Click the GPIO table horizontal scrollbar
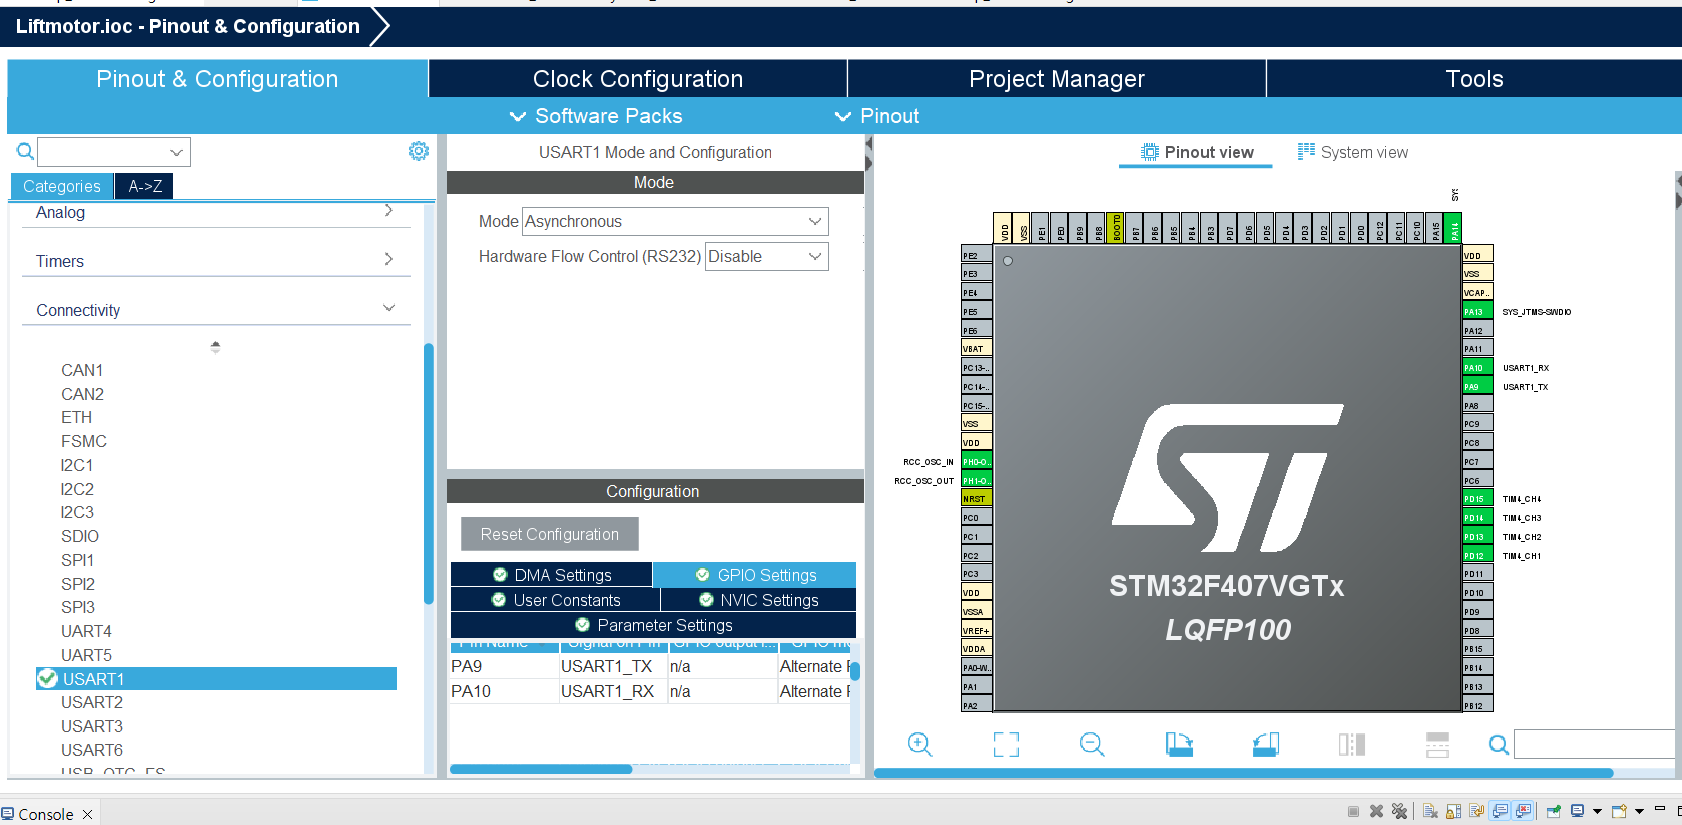The height and width of the screenshot is (825, 1682). 541,769
